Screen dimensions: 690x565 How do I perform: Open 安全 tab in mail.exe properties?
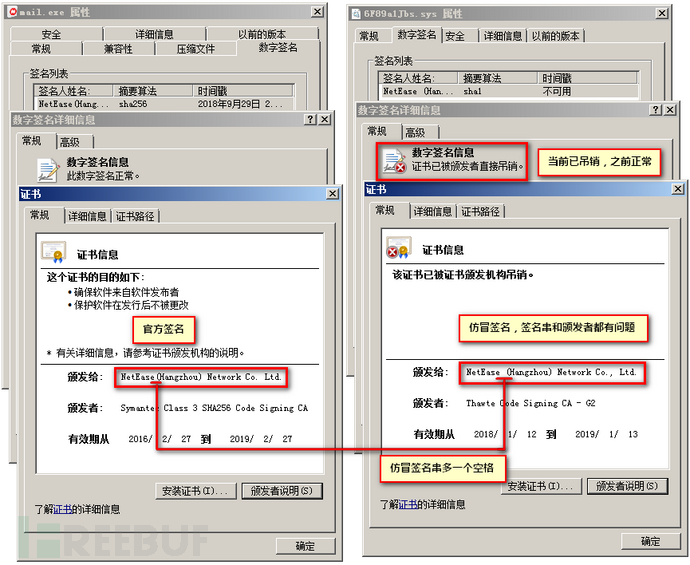pos(56,34)
